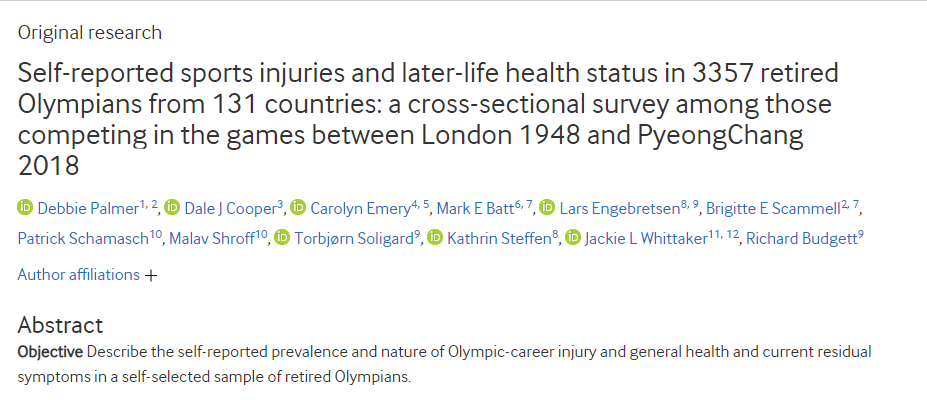Click the Abstract heading

[x=60, y=325]
